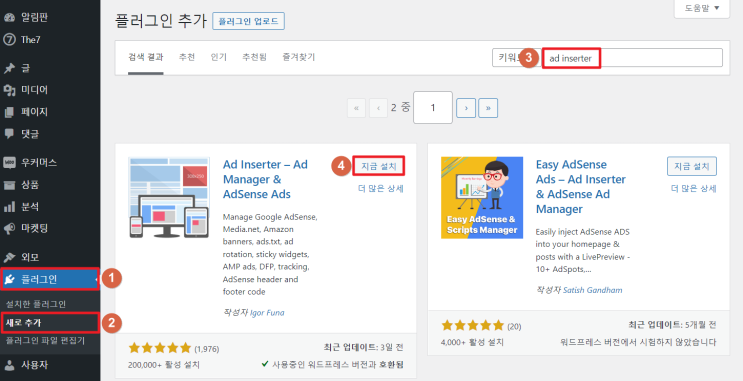Select the 검색 결과 tab
Viewport: 743px width, 381px height.
146,57
